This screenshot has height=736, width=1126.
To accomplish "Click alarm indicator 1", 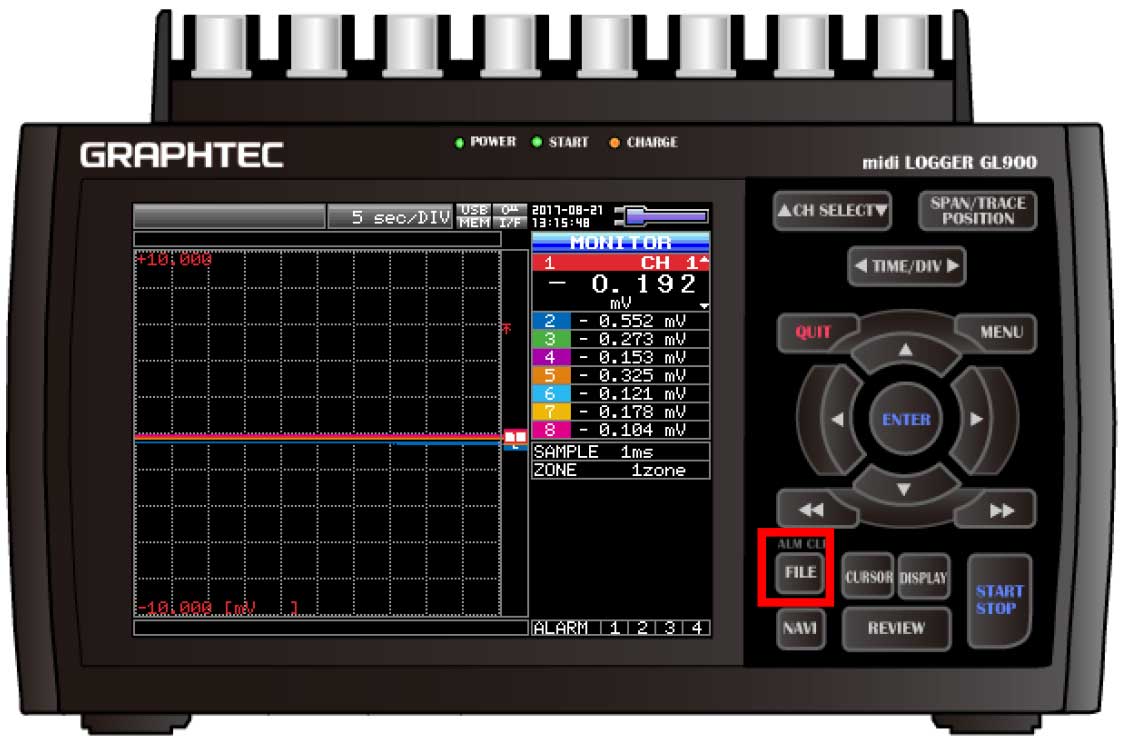I will pos(614,628).
